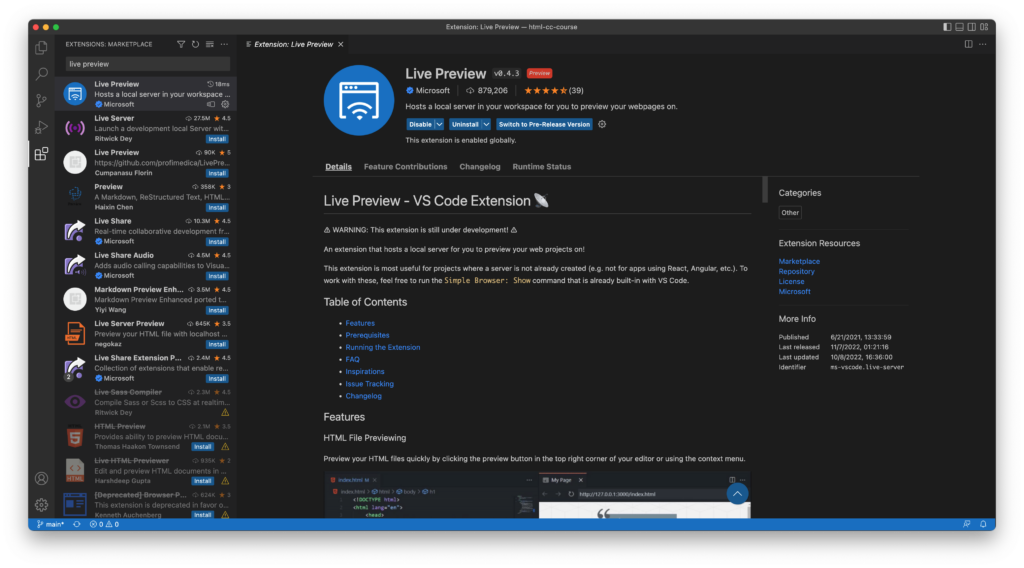Open the Repository resource link
1024x568 pixels.
tap(797, 272)
